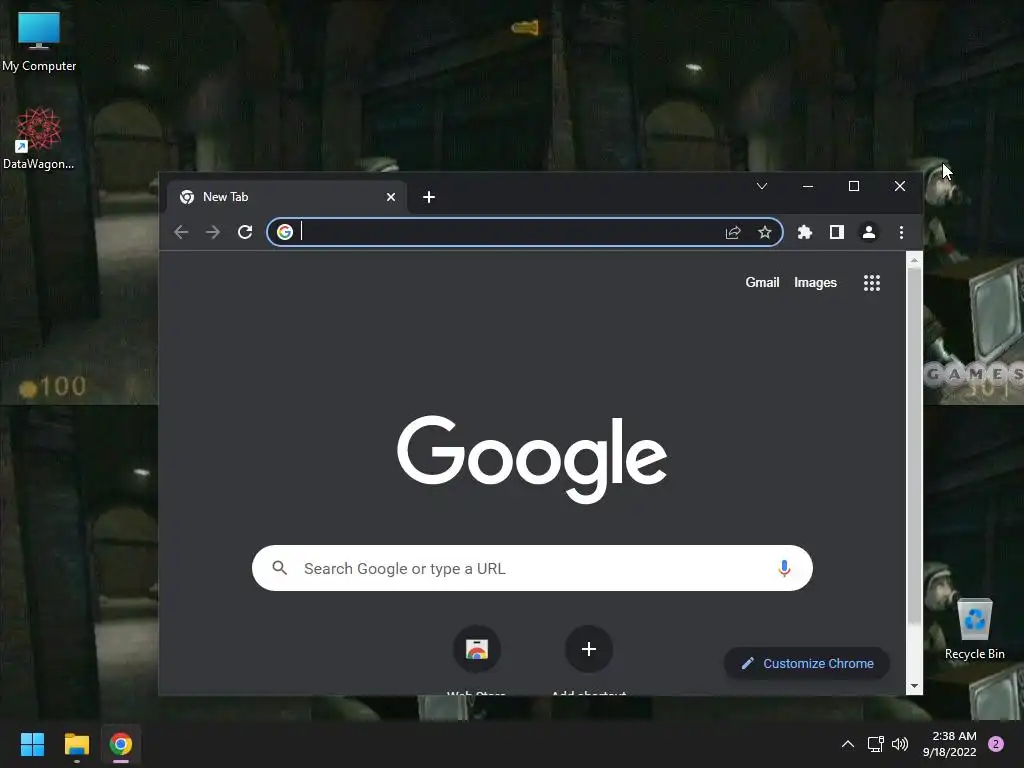Open File Explorer from taskbar
Image resolution: width=1024 pixels, height=768 pixels.
(x=76, y=744)
